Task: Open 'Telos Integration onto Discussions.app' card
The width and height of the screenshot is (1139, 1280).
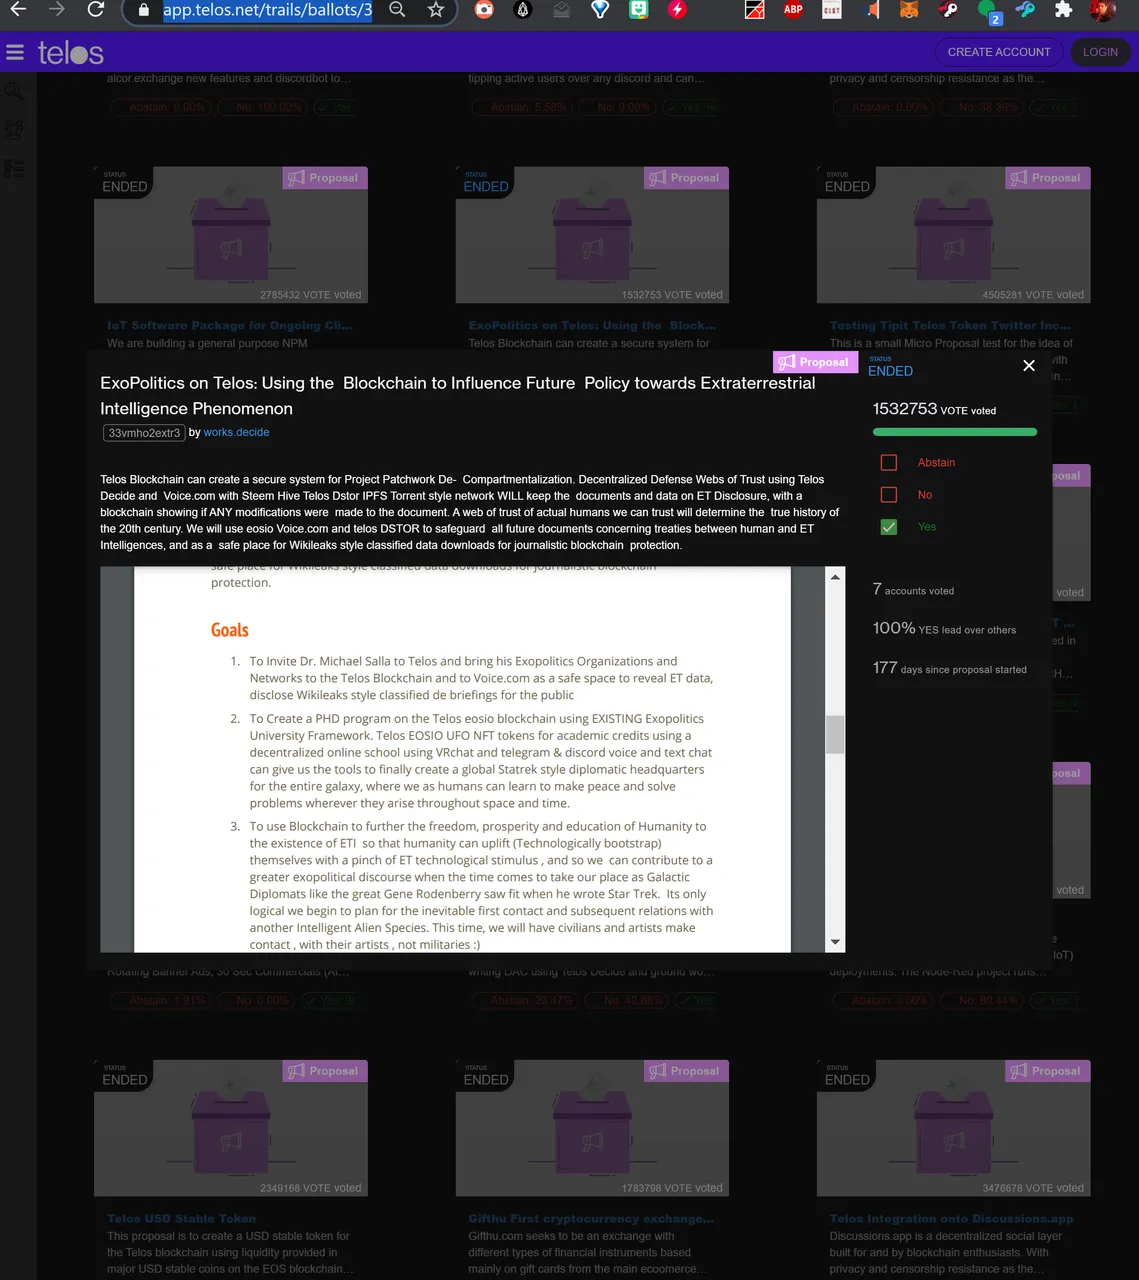Action: [x=952, y=1218]
